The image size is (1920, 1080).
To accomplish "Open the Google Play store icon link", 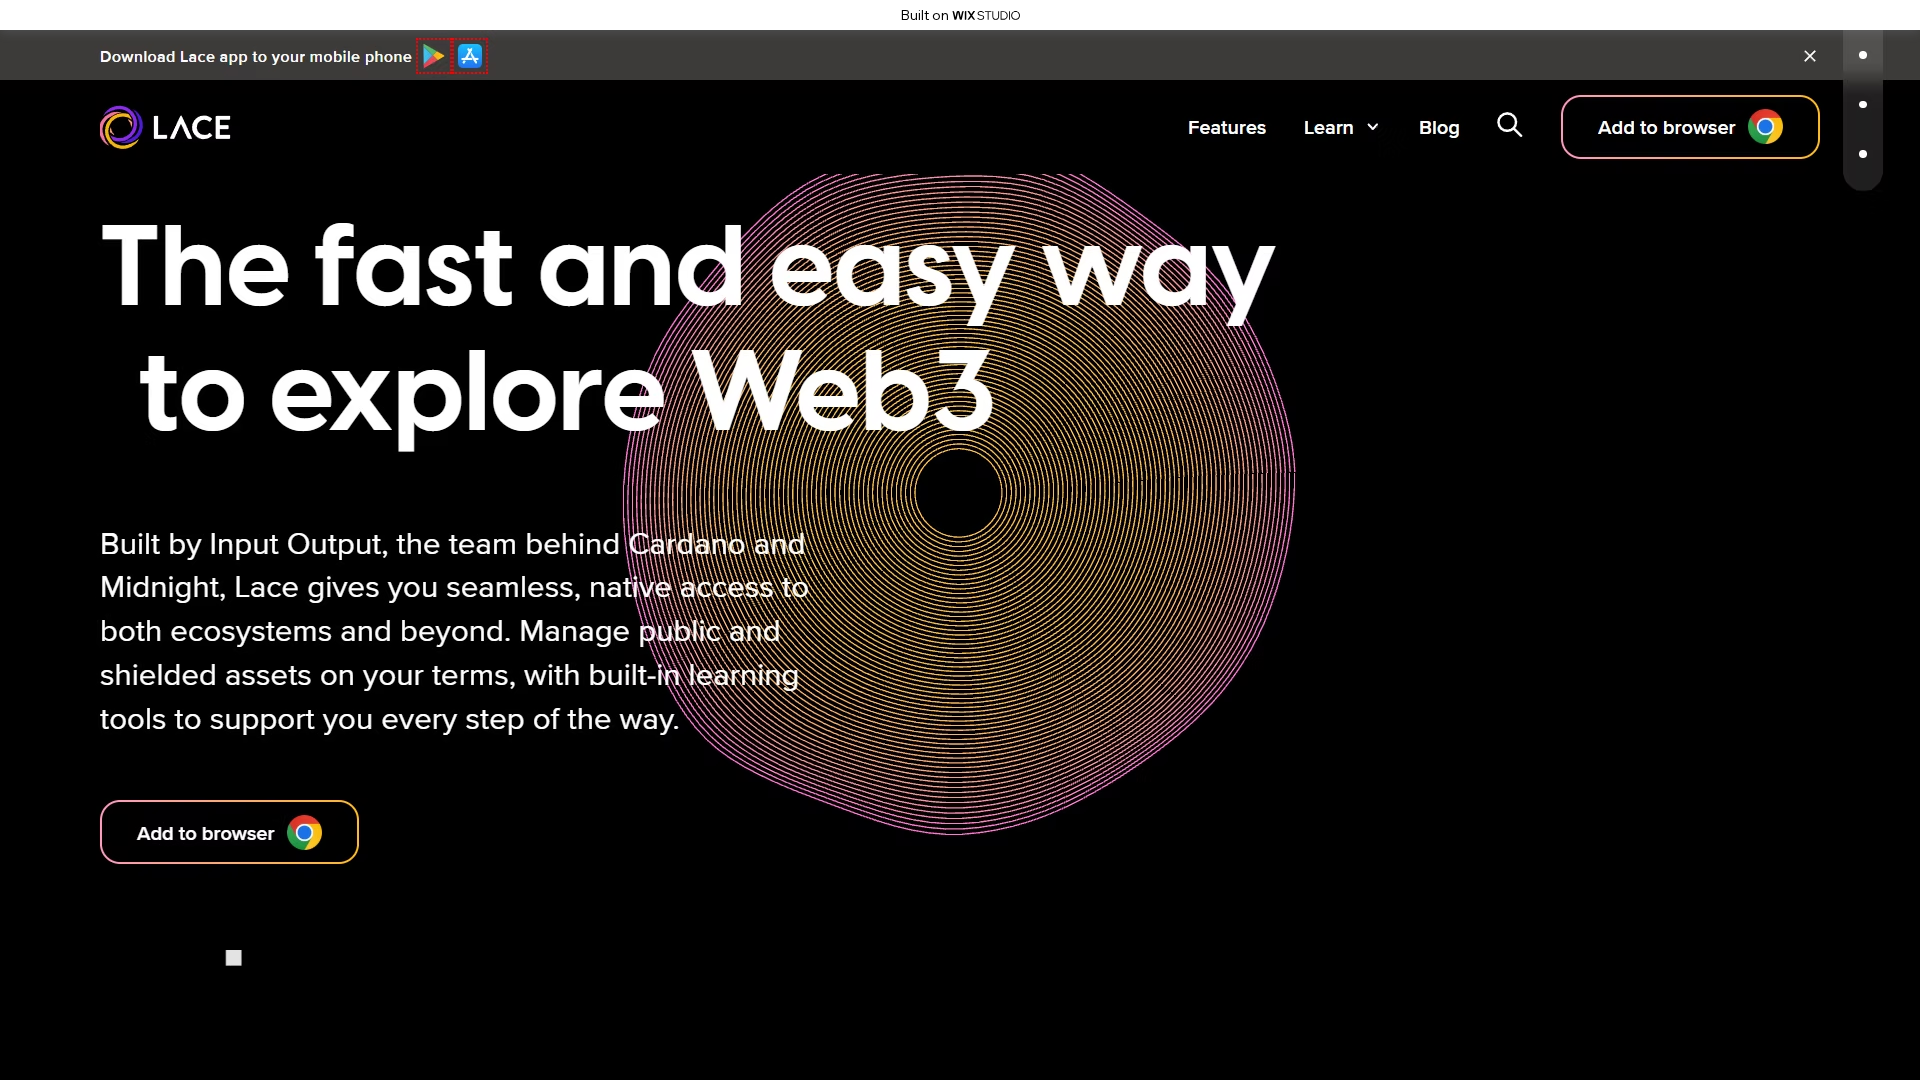I will [434, 56].
